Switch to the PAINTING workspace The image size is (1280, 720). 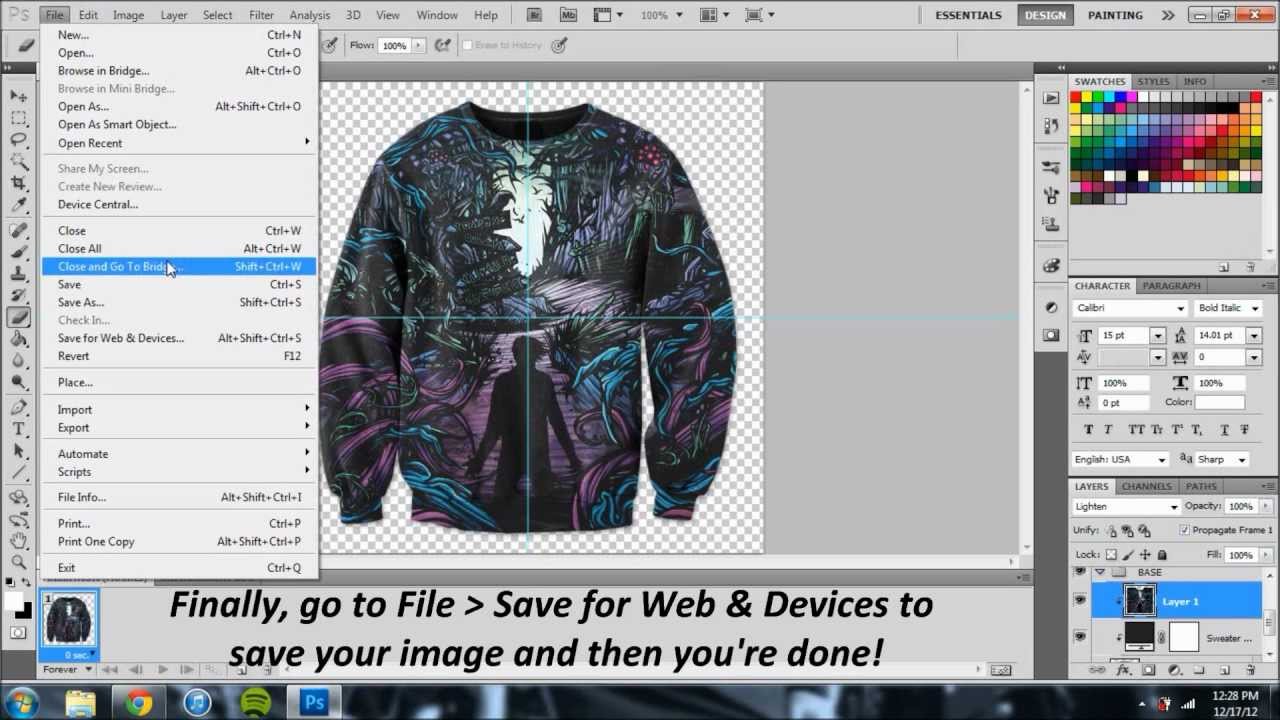click(1115, 15)
